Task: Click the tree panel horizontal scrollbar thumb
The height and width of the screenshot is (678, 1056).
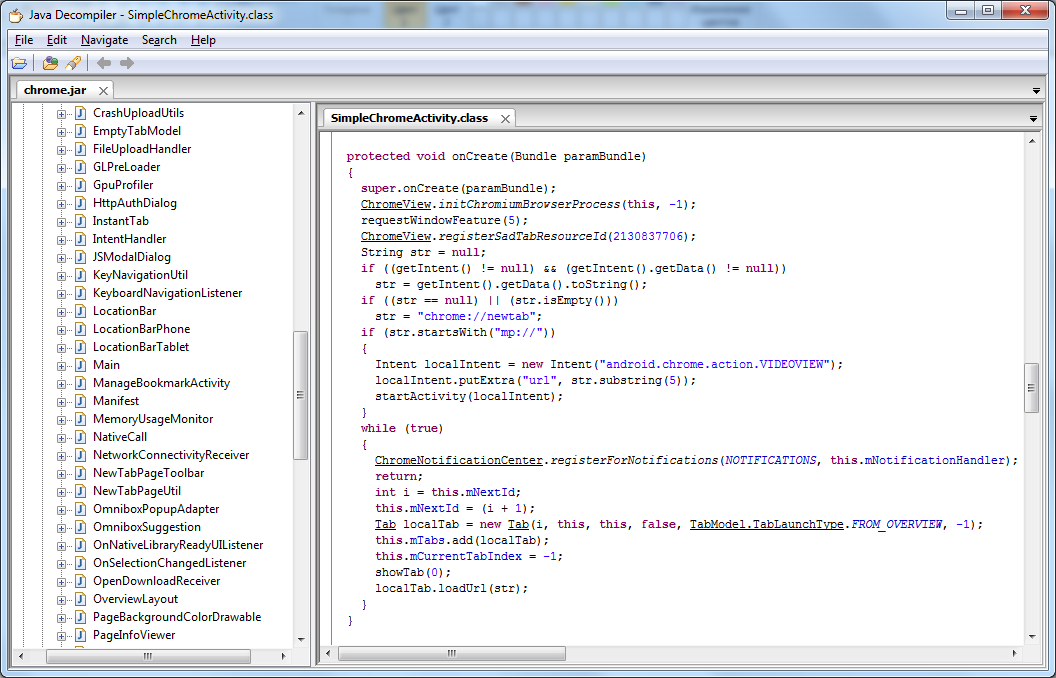Action: (x=148, y=656)
